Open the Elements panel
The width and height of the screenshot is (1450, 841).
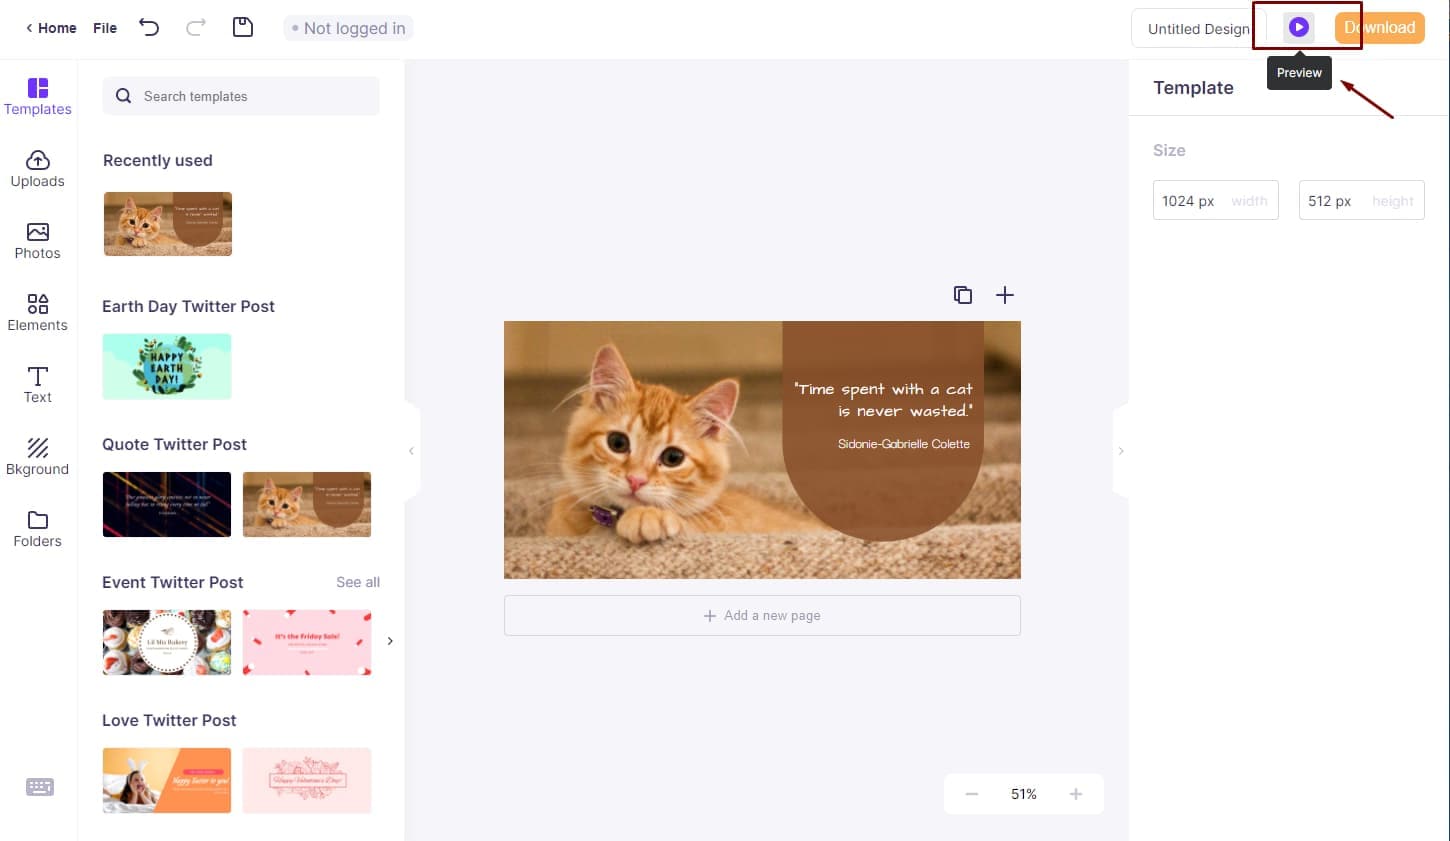tap(38, 313)
